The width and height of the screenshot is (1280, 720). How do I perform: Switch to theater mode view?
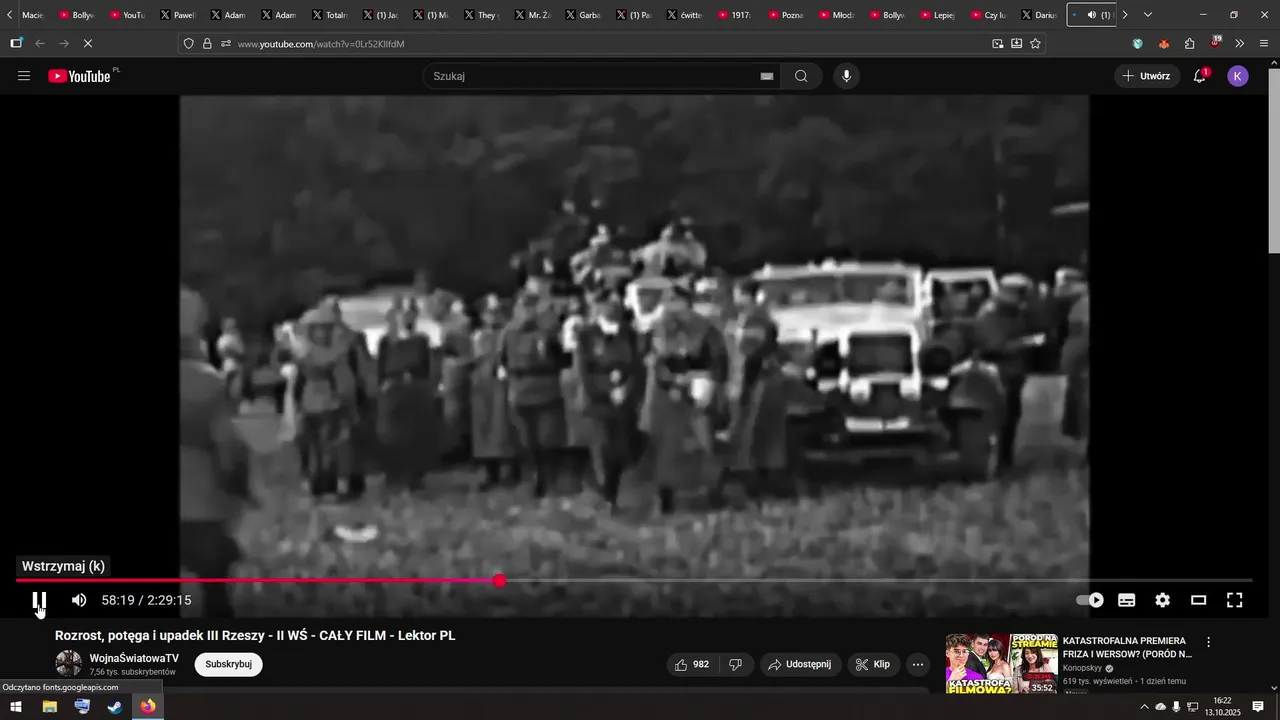point(1198,600)
